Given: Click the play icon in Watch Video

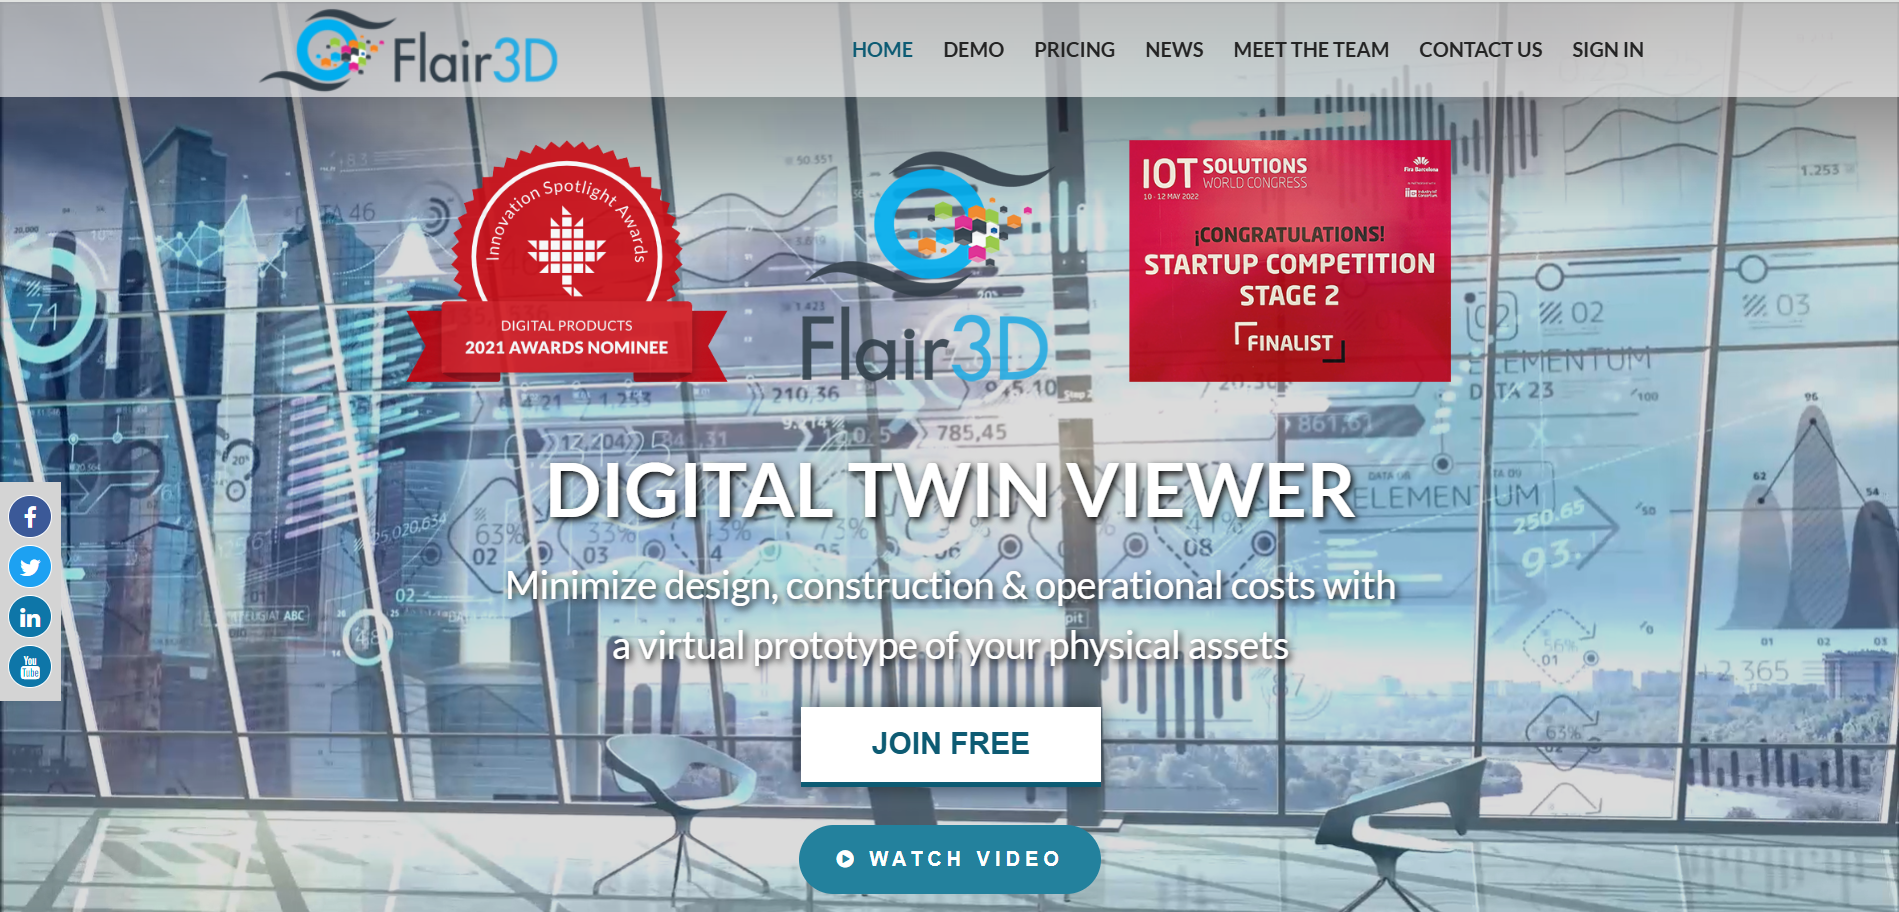Looking at the screenshot, I should [845, 859].
